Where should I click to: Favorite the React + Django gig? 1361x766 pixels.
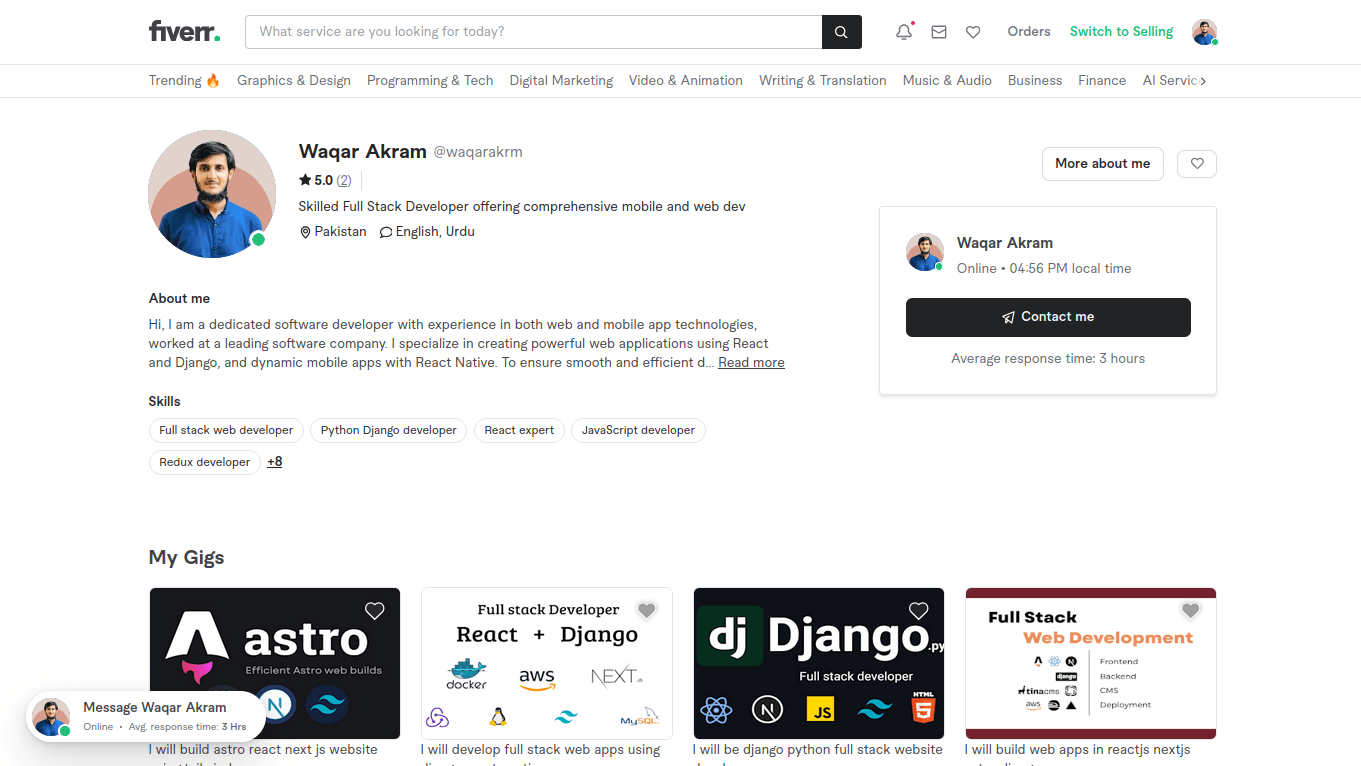tap(646, 610)
